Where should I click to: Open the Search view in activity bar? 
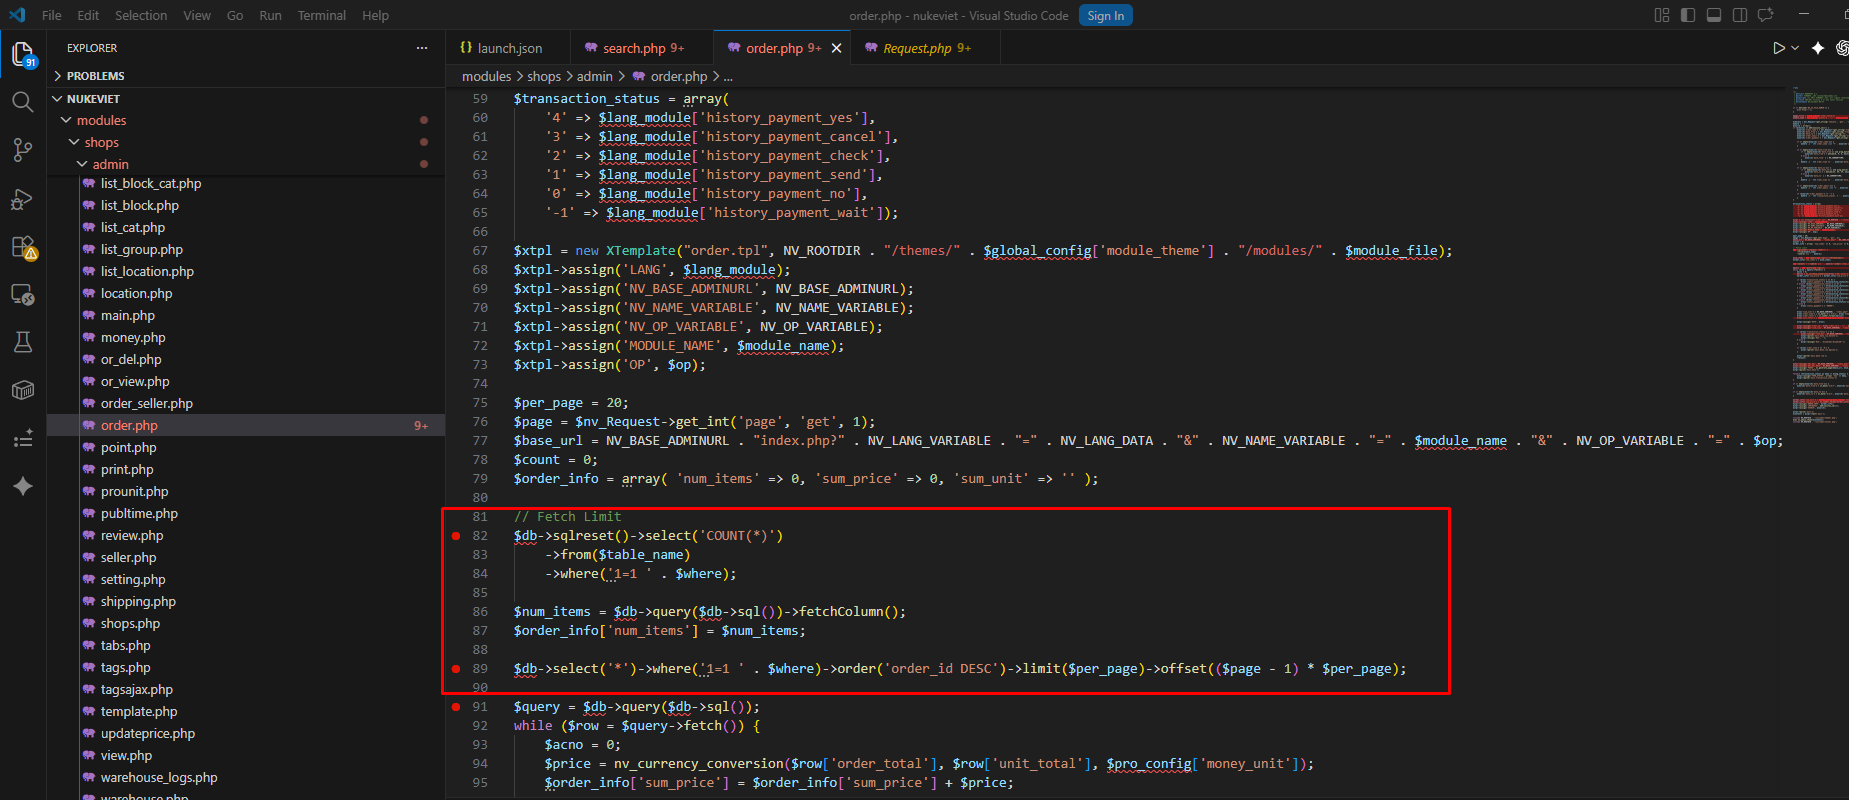click(22, 101)
